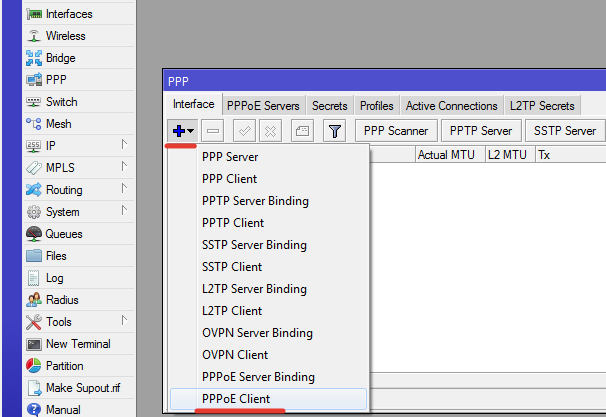Expand the System submenu arrow
Image resolution: width=606 pixels, height=417 pixels.
[124, 211]
